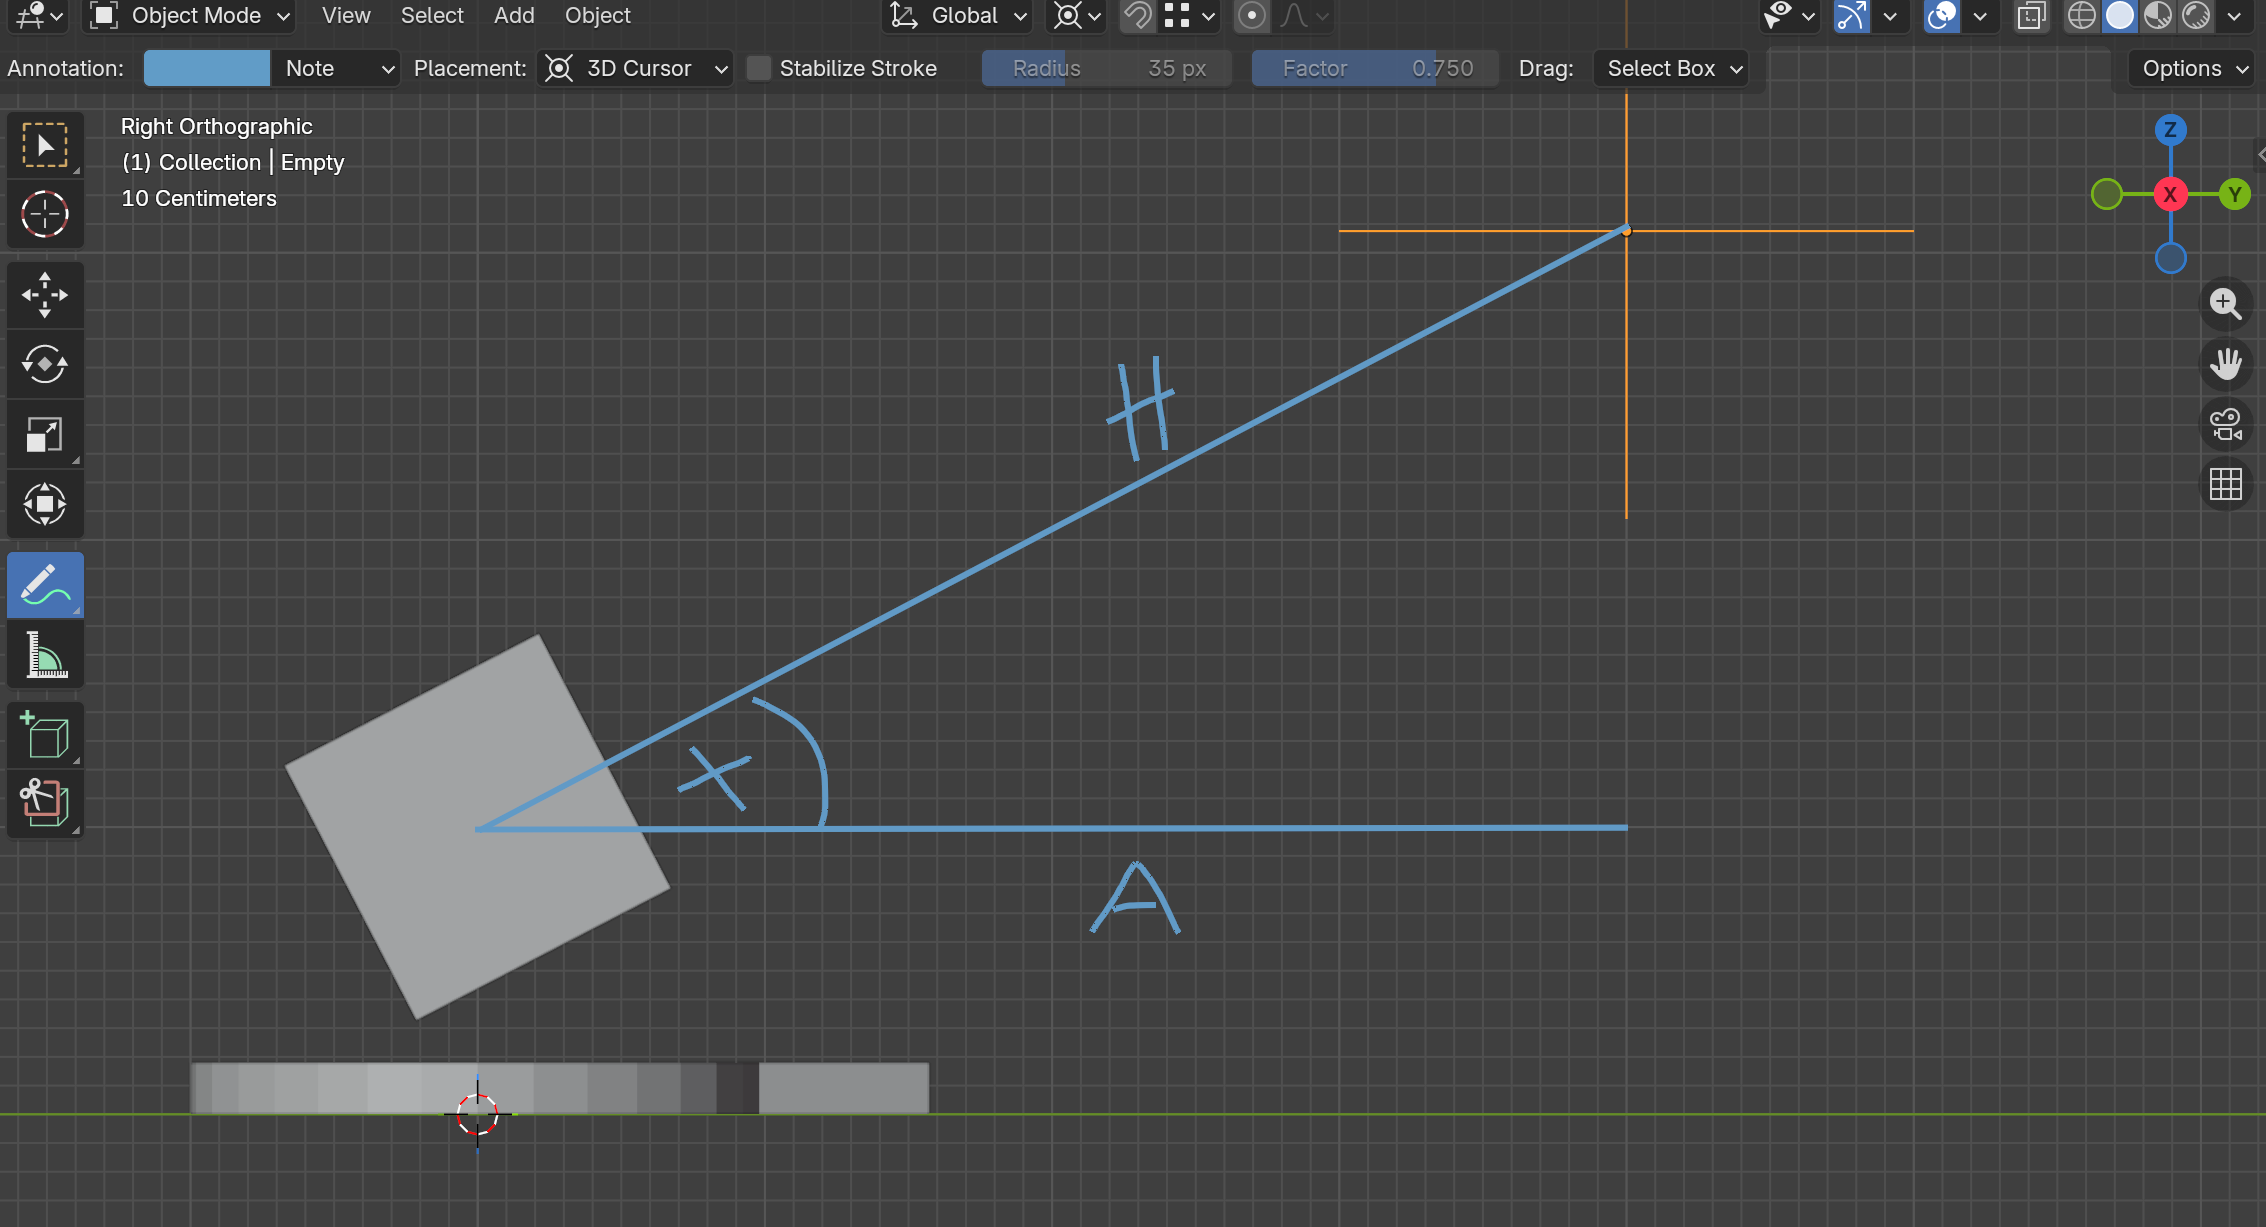Click the blue annotation color swatch

click(x=207, y=68)
